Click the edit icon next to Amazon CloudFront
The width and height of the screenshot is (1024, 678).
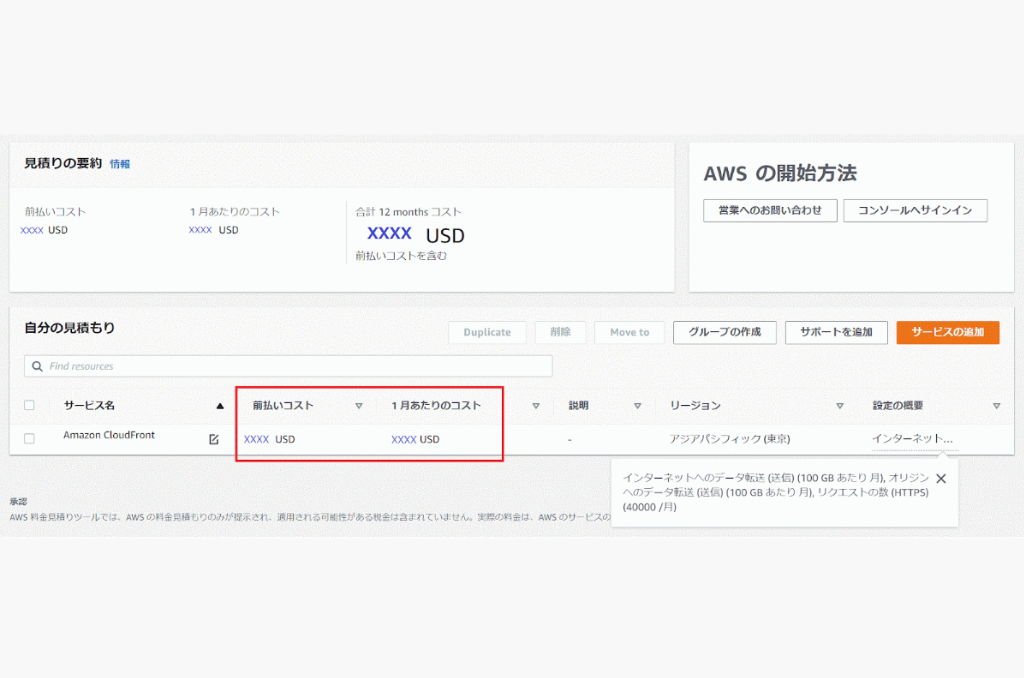click(214, 440)
